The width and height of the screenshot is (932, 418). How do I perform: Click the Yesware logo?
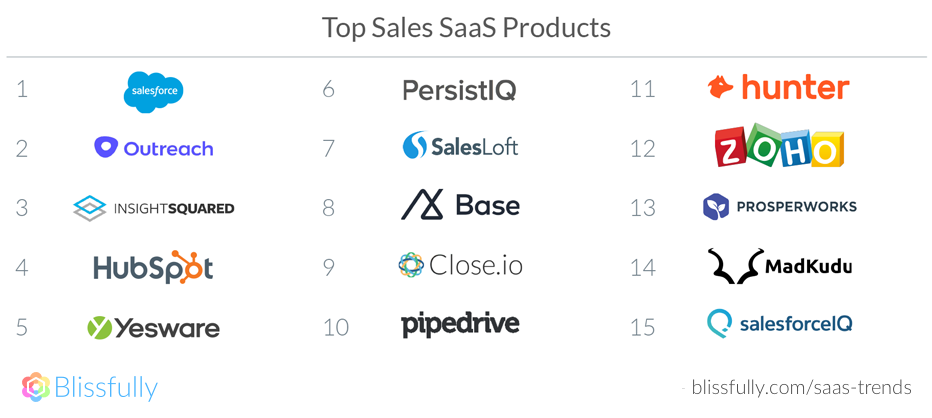pyautogui.click(x=153, y=327)
